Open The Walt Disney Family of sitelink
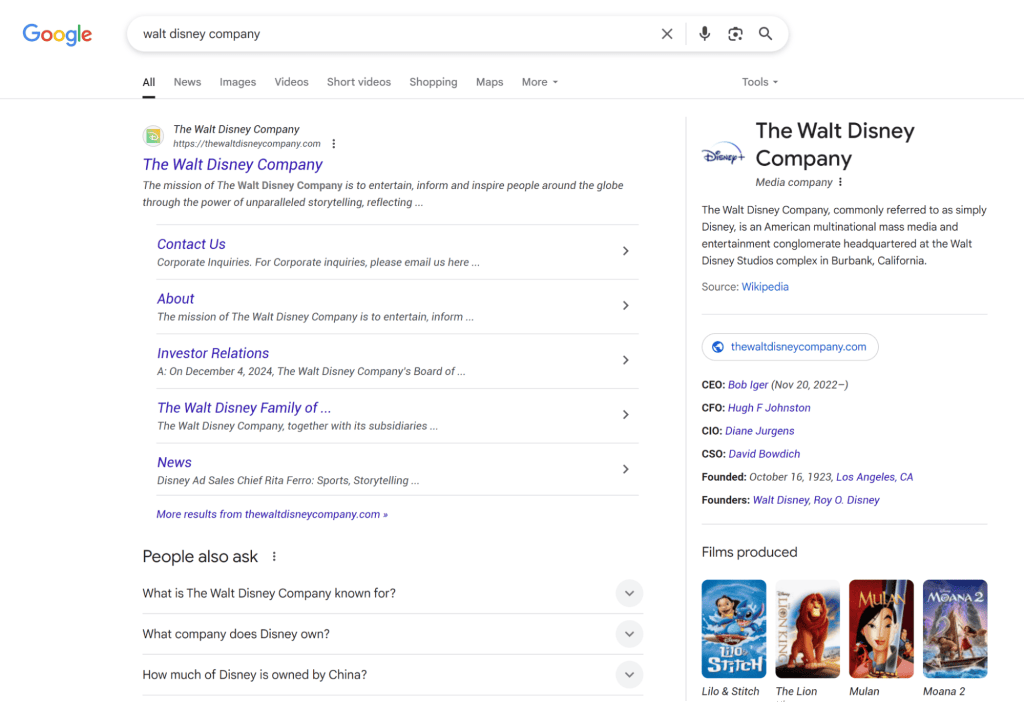The height and width of the screenshot is (702, 1024). [244, 408]
